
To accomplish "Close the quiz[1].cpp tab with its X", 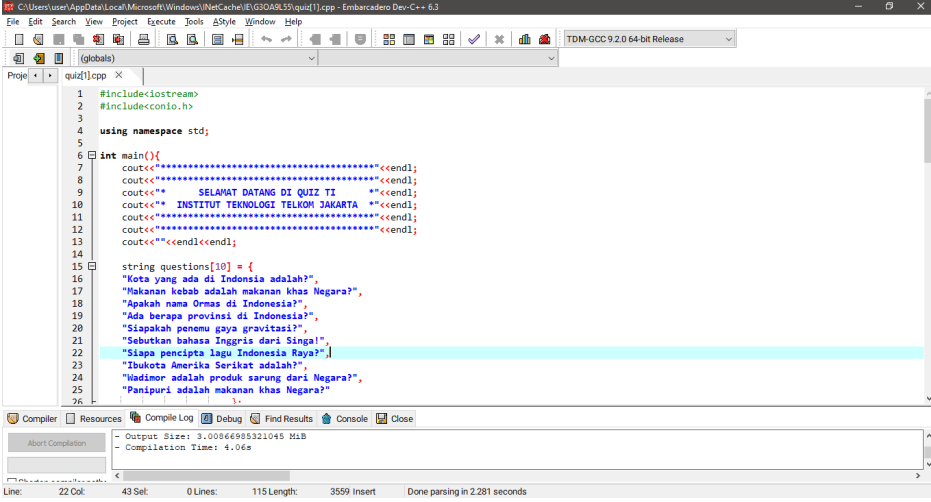I will (119, 75).
